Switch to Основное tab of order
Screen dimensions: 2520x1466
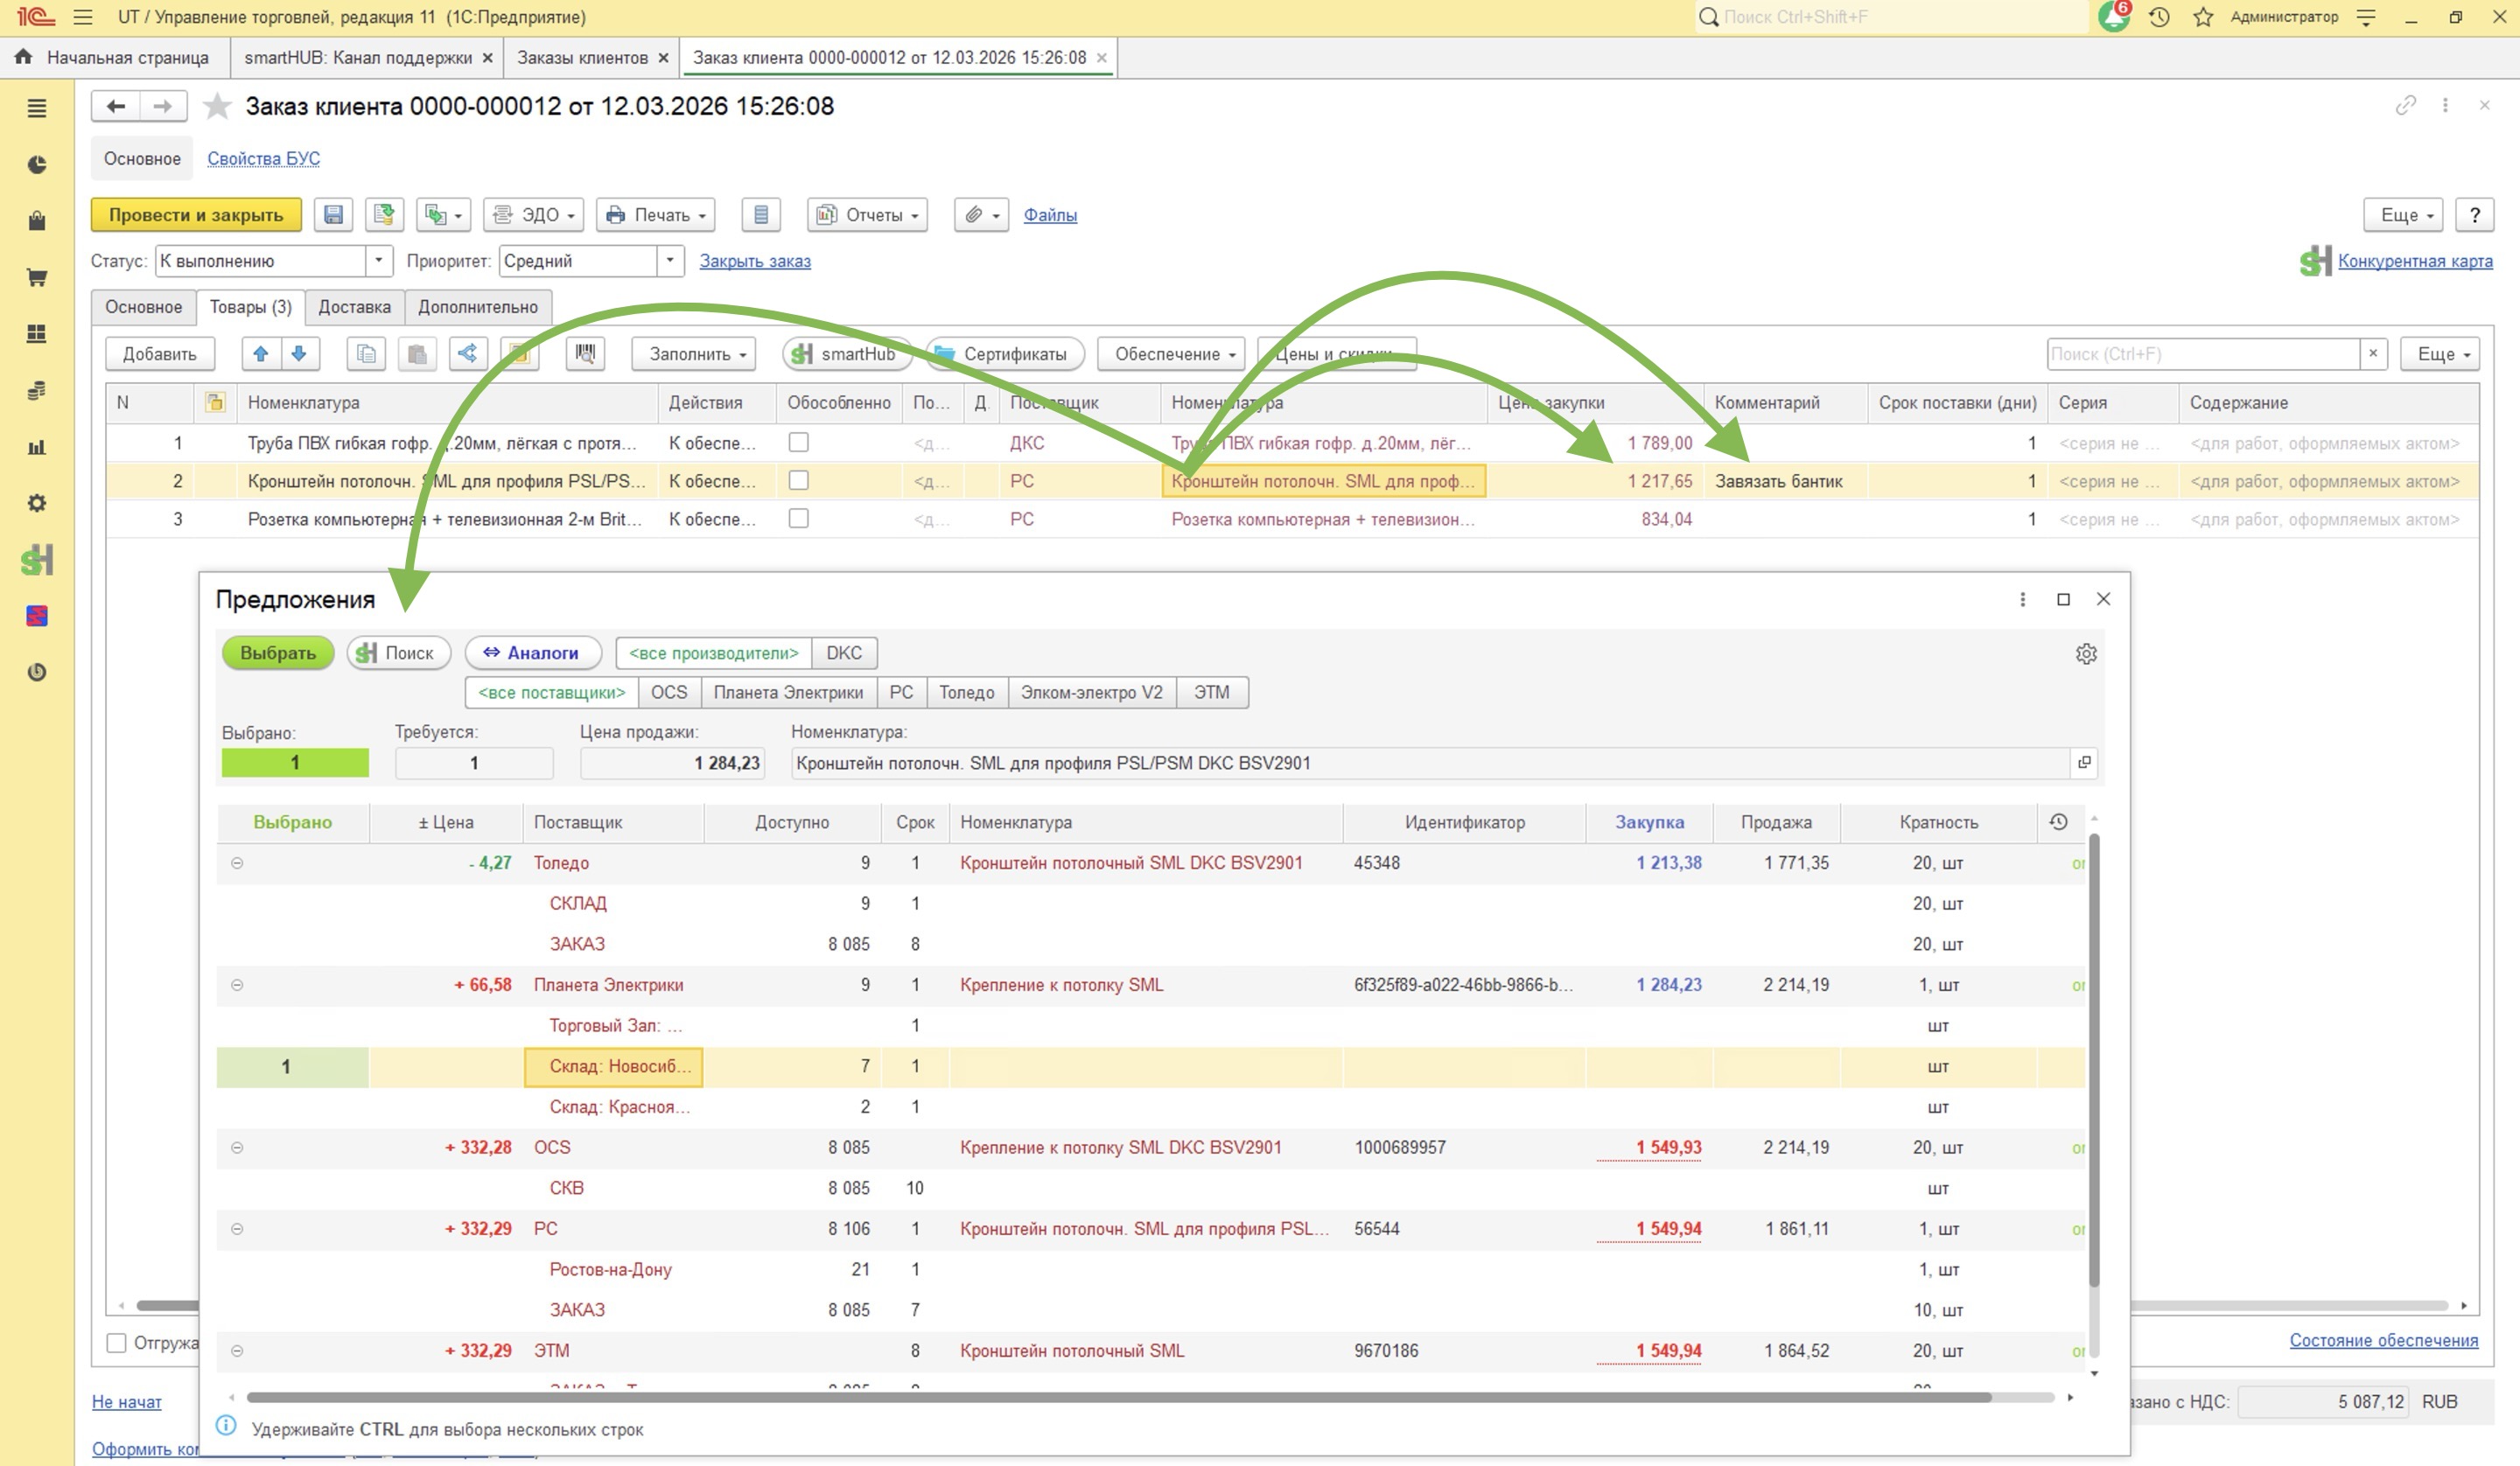[x=144, y=307]
